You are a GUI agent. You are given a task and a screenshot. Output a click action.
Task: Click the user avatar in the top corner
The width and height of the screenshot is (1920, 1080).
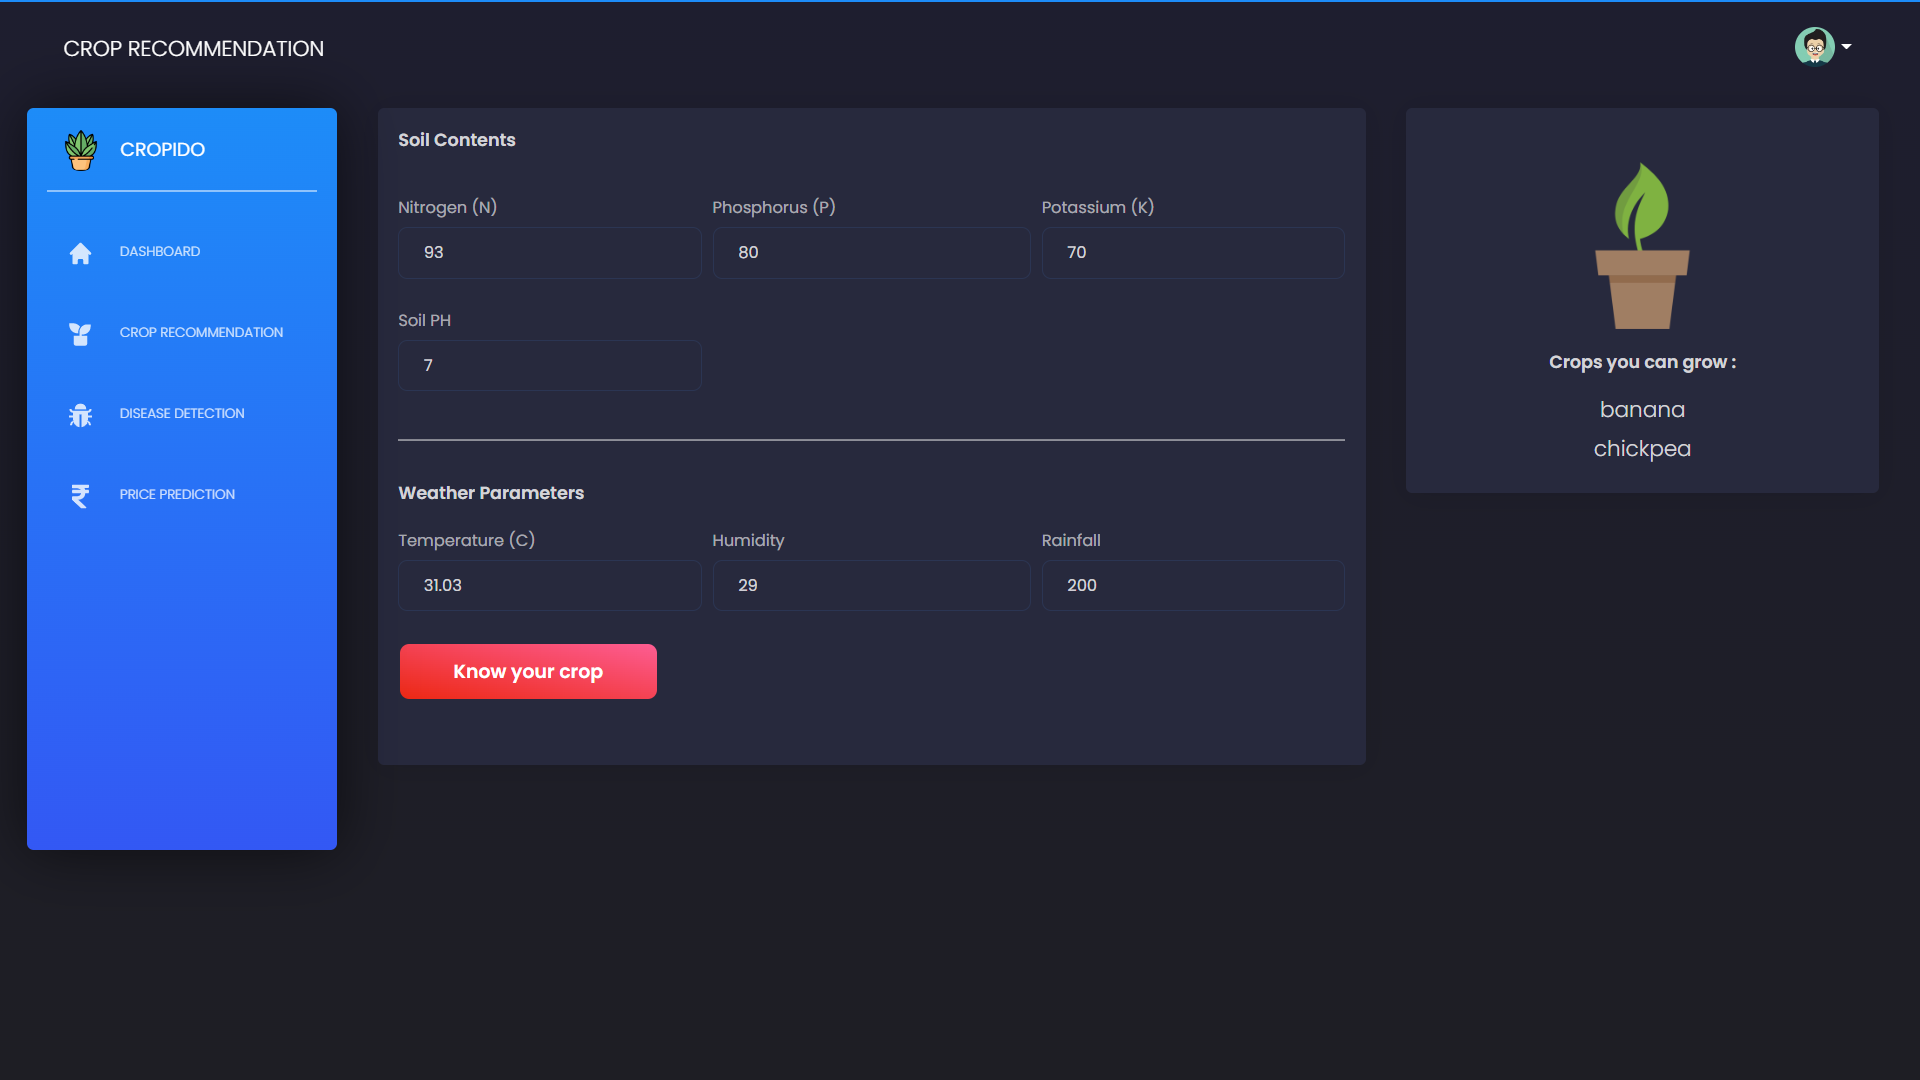point(1813,45)
